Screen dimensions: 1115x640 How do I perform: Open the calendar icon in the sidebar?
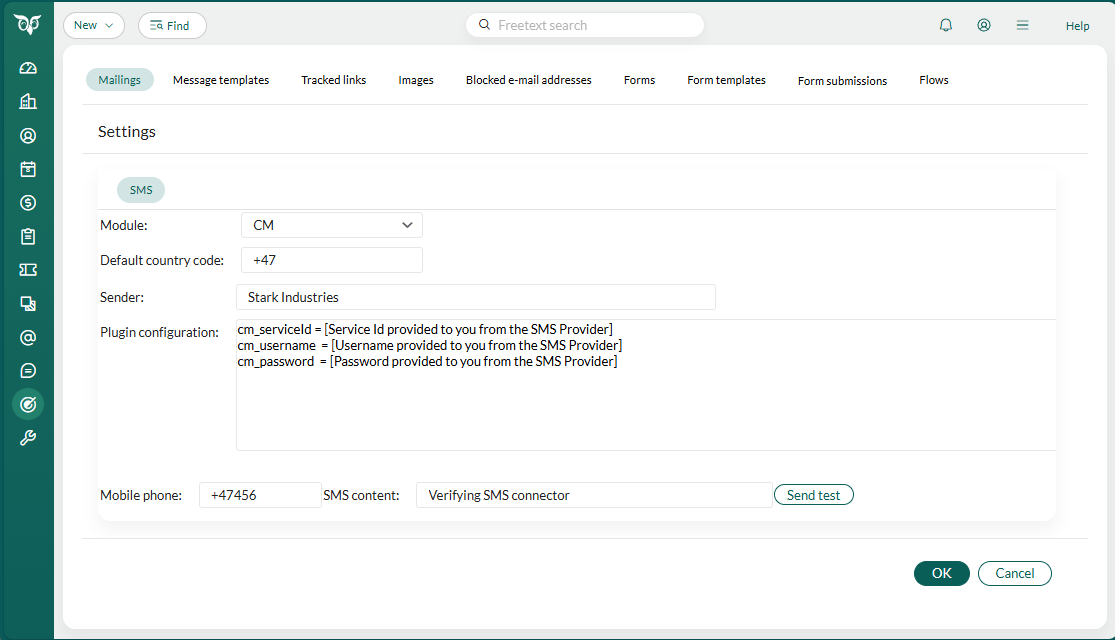click(x=27, y=169)
